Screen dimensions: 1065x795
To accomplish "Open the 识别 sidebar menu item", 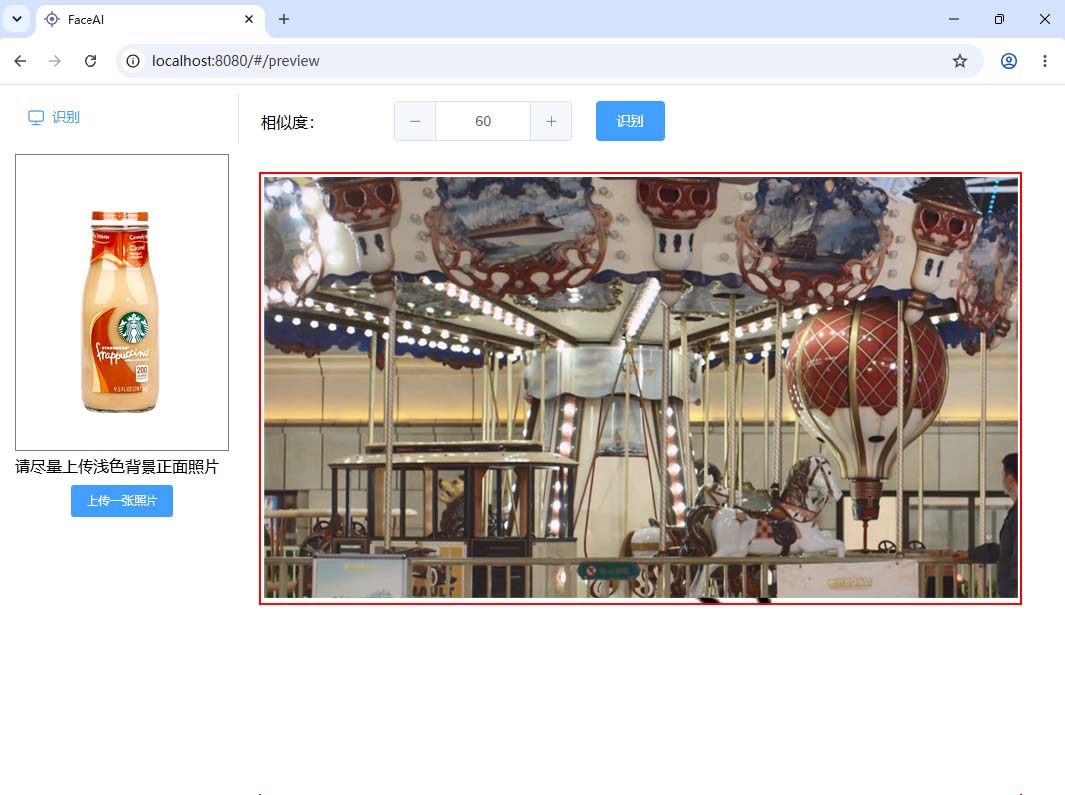I will click(54, 117).
